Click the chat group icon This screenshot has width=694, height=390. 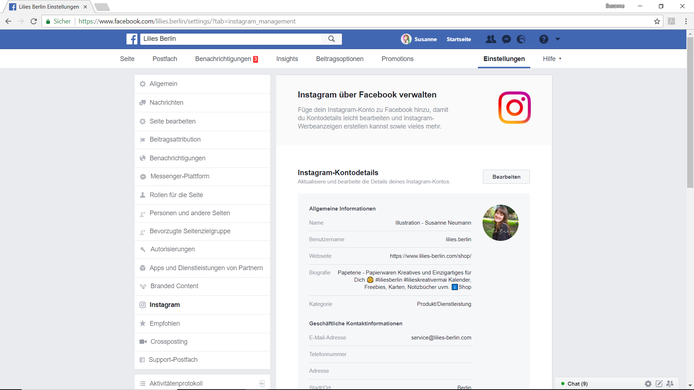pos(670,384)
